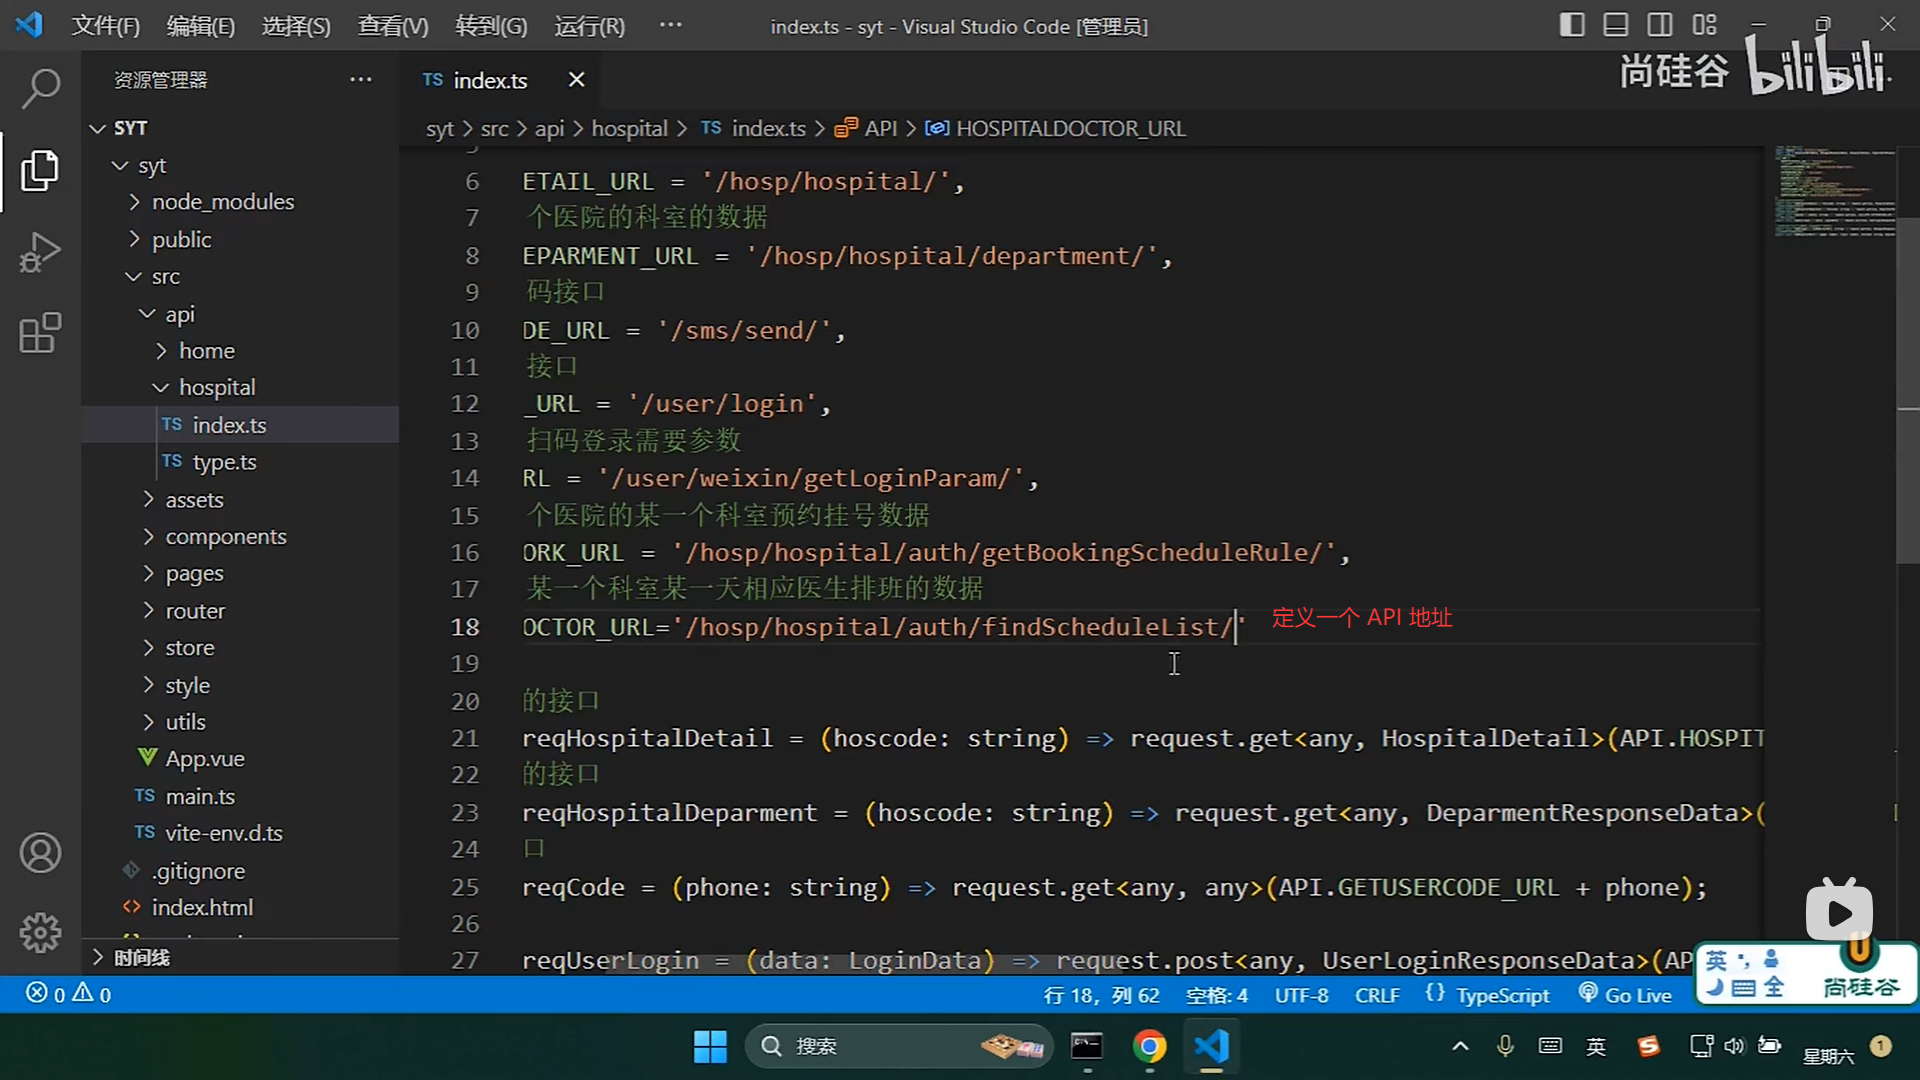The height and width of the screenshot is (1080, 1920).
Task: Open the 运行(R) menu
Action: (x=589, y=26)
